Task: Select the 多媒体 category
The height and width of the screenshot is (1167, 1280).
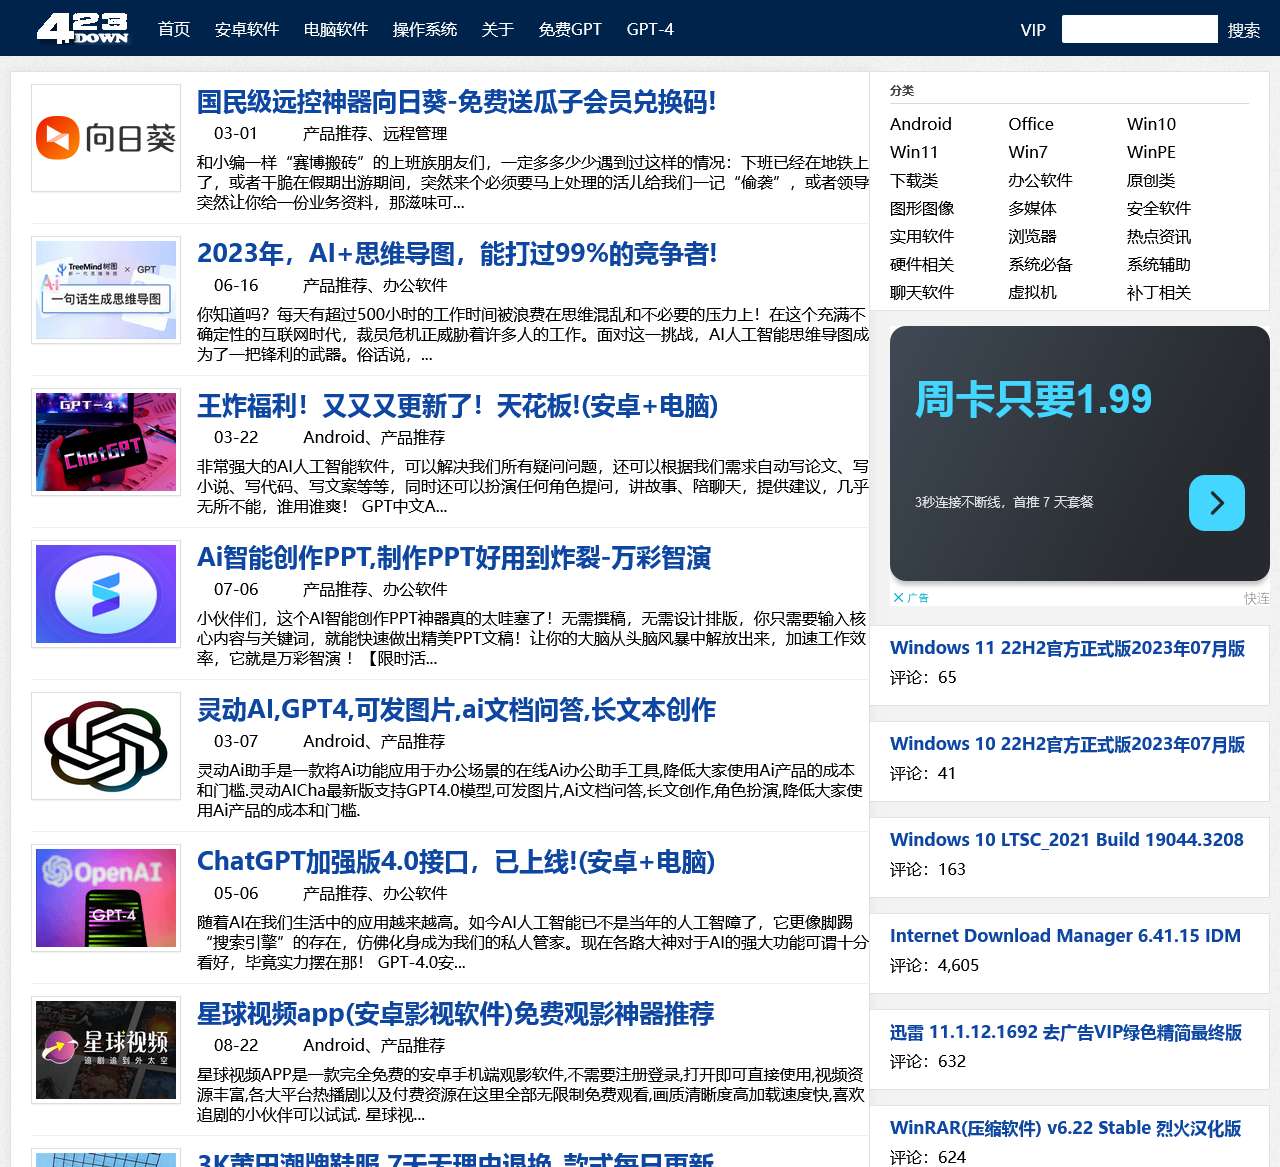Action: point(1032,208)
